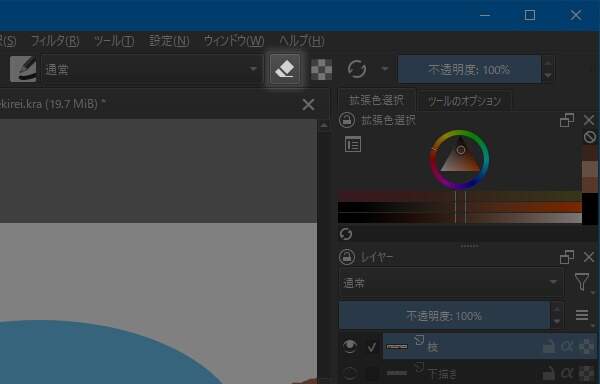This screenshot has height=384, width=600.
Task: Open the ウィンドウ(W) menu
Action: [x=234, y=41]
